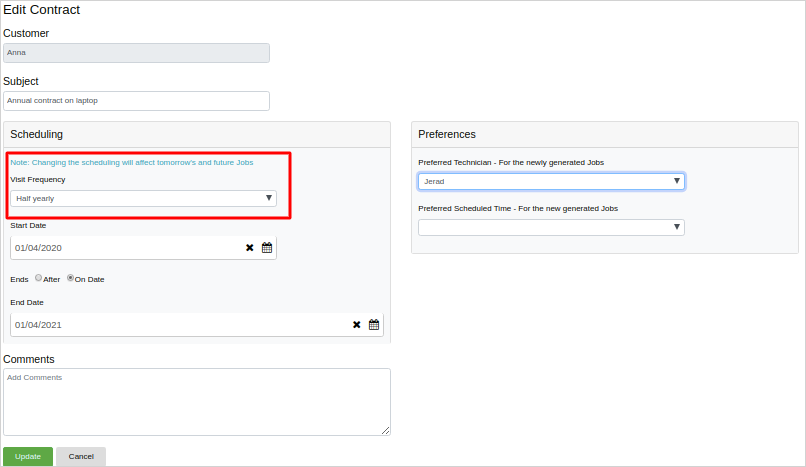This screenshot has width=806, height=467.
Task: Select the 'After' ends radio option
Action: pyautogui.click(x=39, y=278)
